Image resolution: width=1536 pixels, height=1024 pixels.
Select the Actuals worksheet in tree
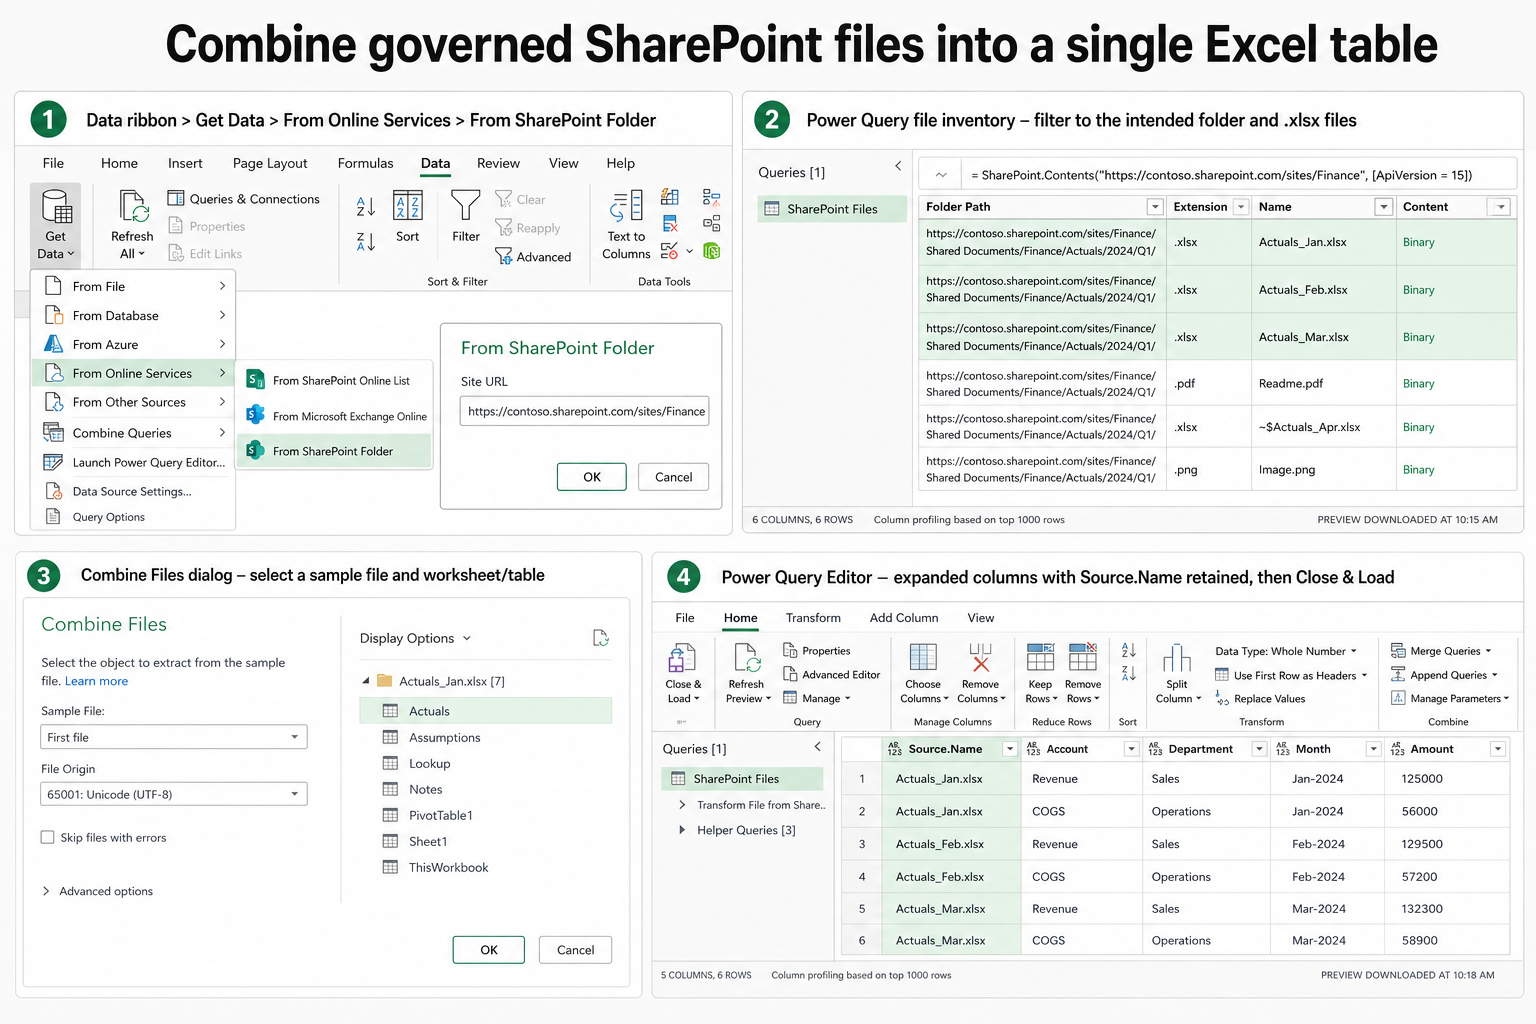486,711
